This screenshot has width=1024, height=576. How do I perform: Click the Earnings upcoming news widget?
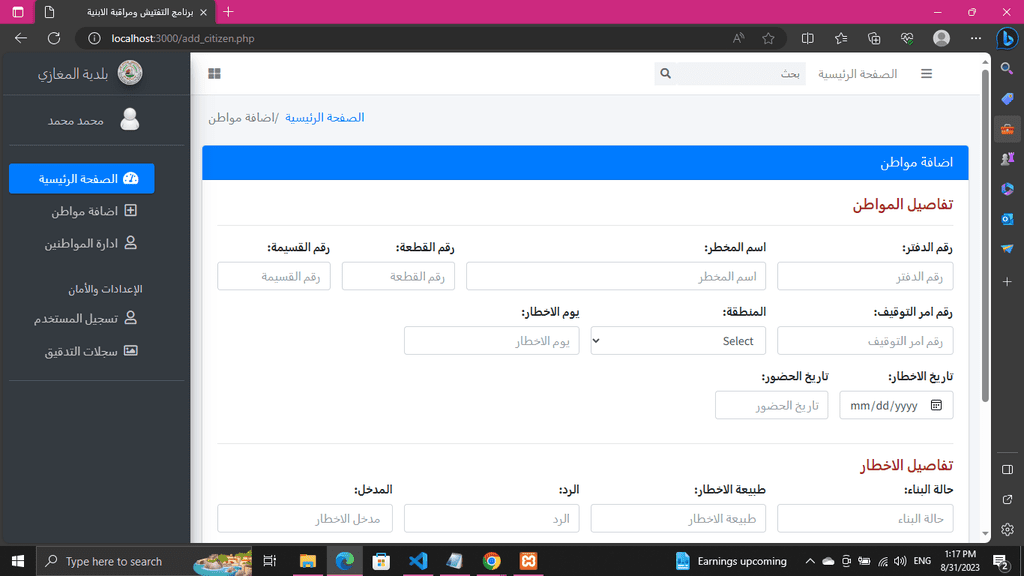(x=731, y=561)
